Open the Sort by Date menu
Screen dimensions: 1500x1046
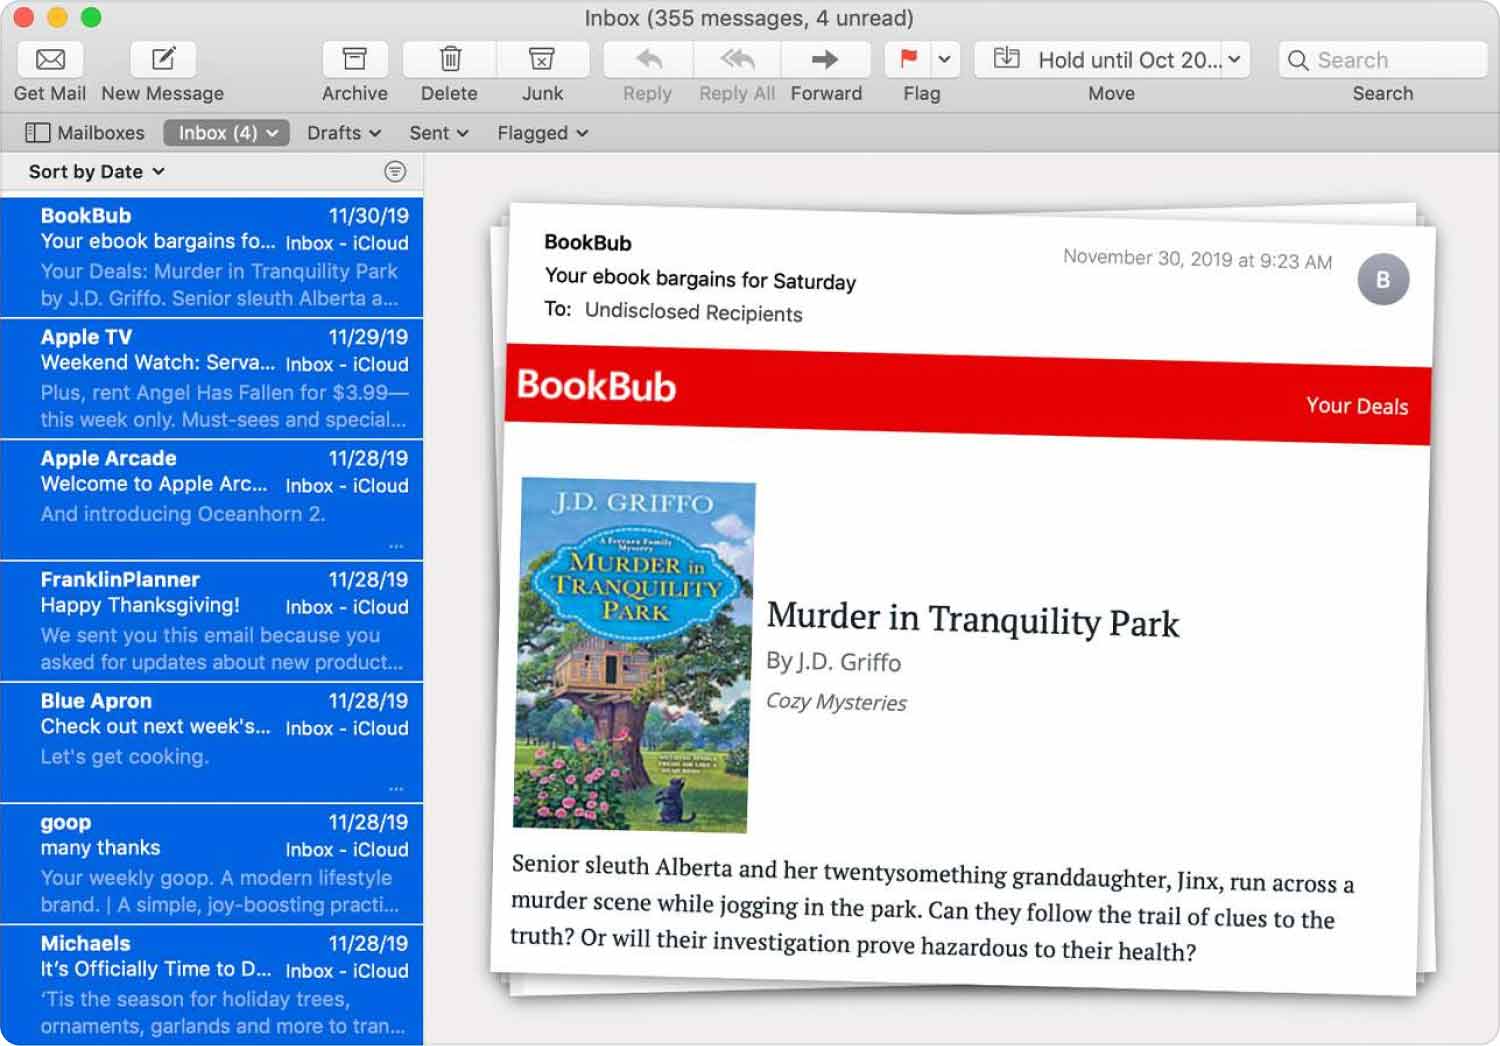(97, 172)
